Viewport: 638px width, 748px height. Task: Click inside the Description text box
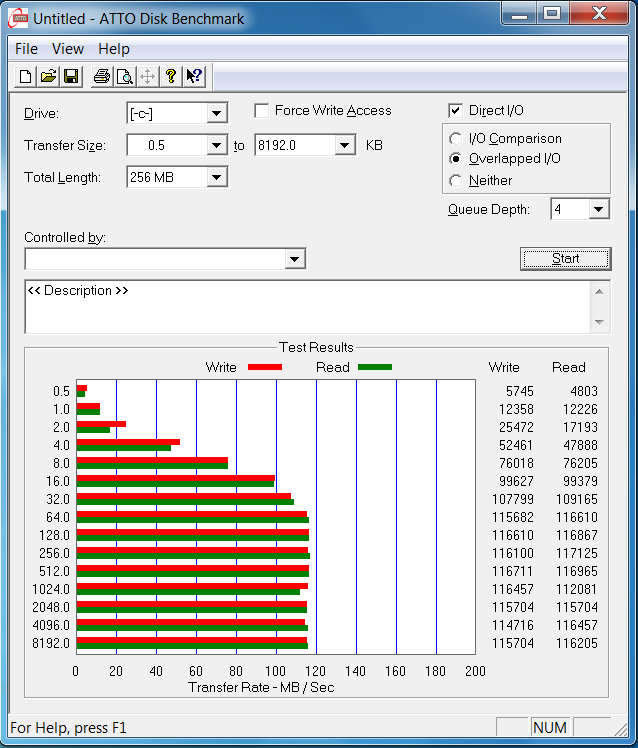click(300, 306)
